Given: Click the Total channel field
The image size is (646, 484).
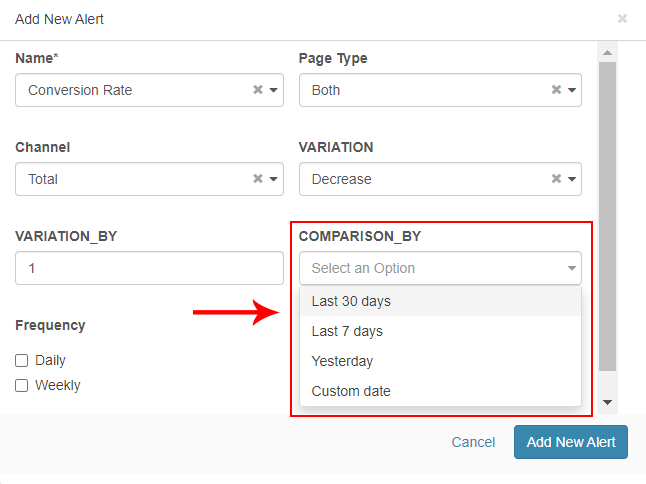Looking at the screenshot, I should tap(149, 179).
